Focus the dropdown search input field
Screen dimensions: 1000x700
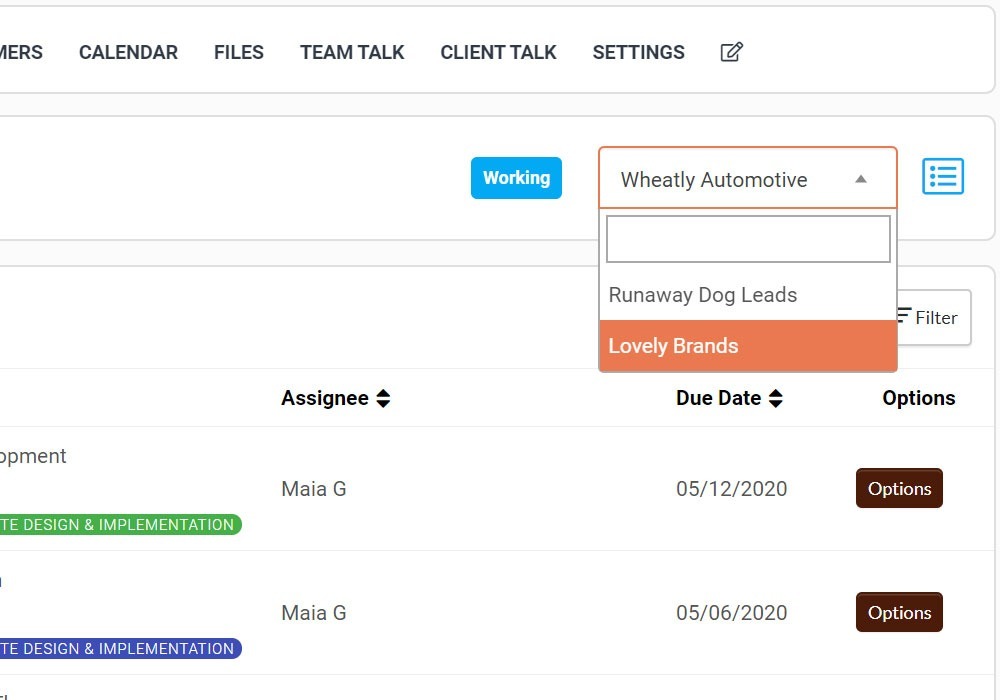point(747,239)
